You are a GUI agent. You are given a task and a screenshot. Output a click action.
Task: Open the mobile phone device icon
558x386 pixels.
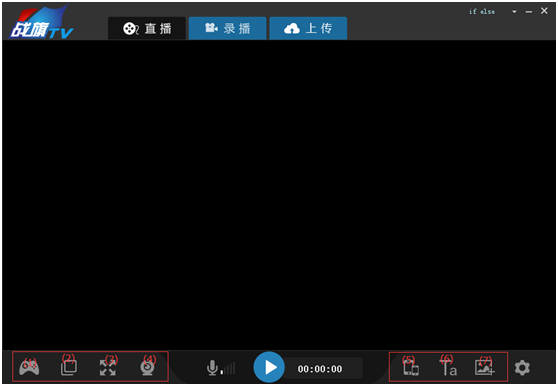[x=411, y=368]
